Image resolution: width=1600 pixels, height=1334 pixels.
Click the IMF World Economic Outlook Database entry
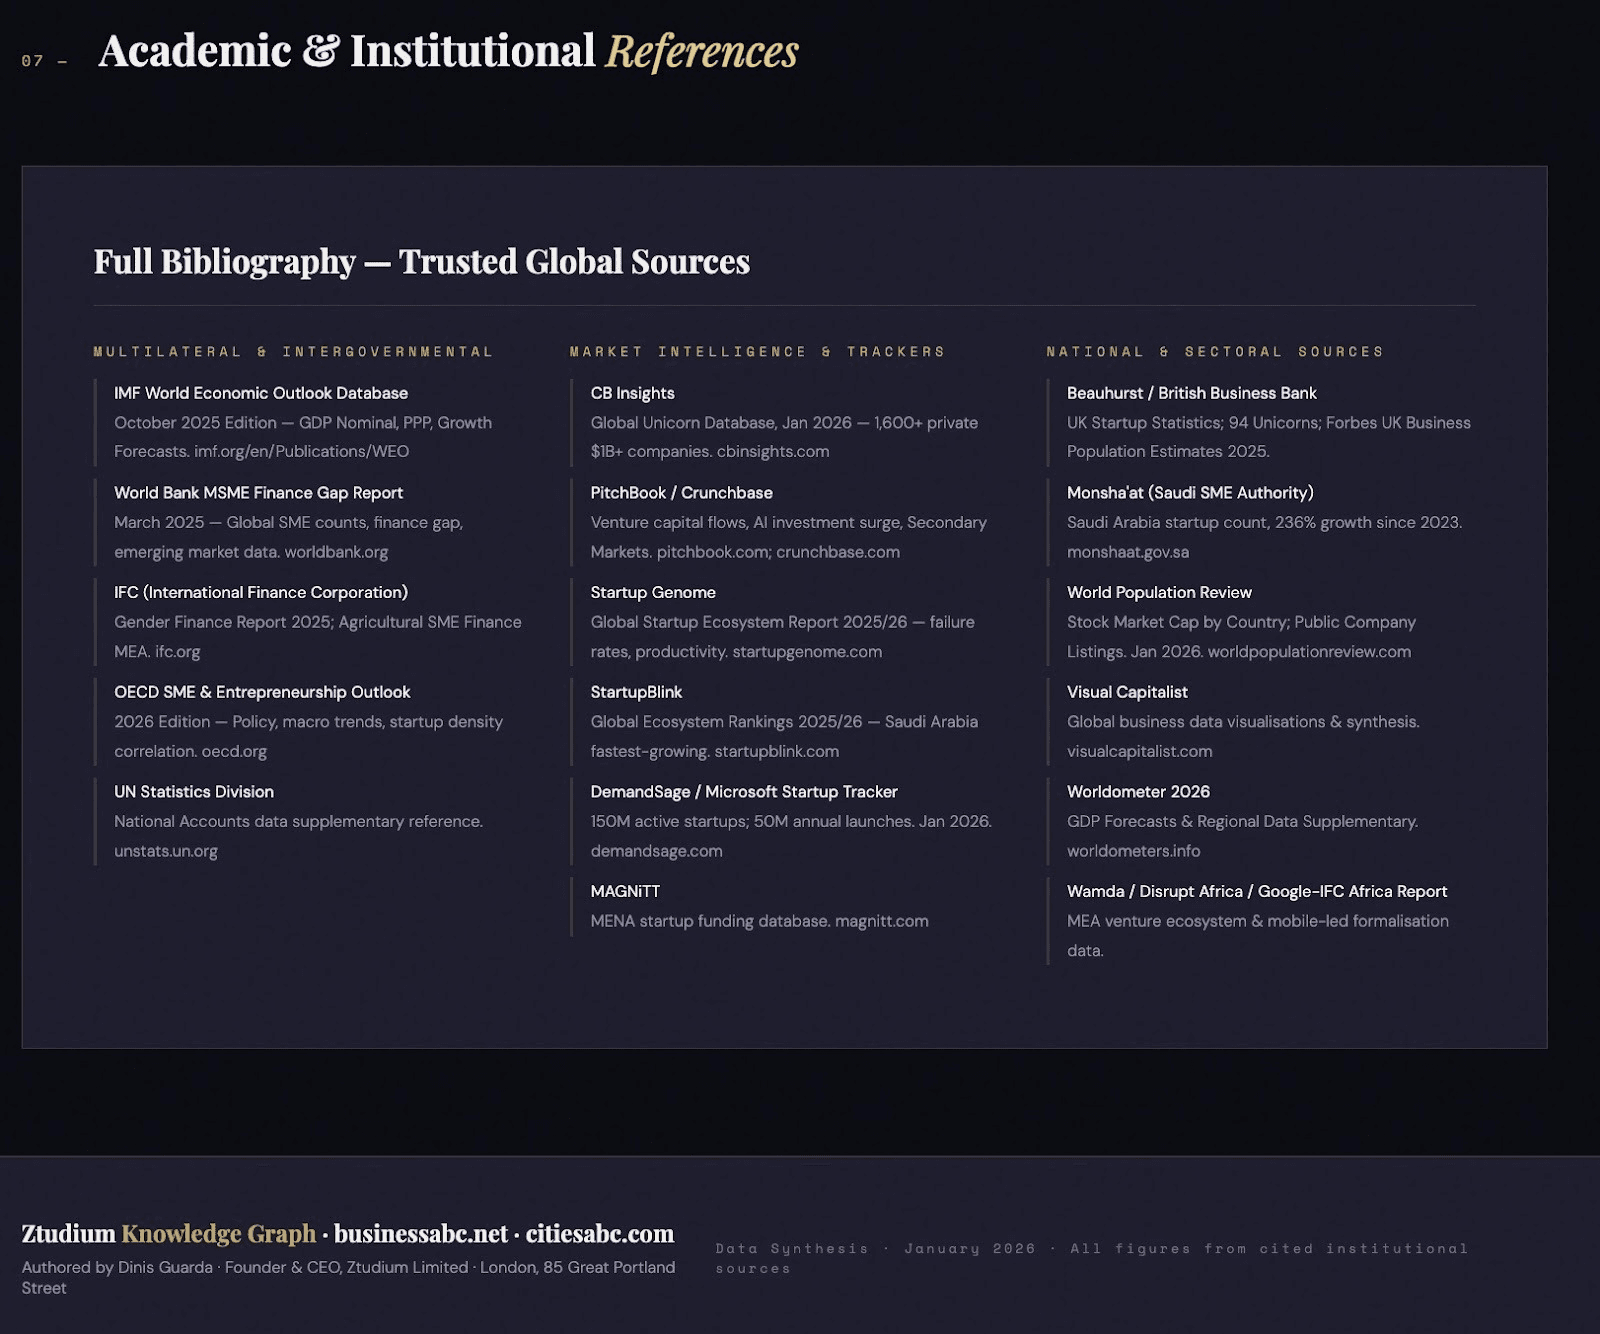260,393
